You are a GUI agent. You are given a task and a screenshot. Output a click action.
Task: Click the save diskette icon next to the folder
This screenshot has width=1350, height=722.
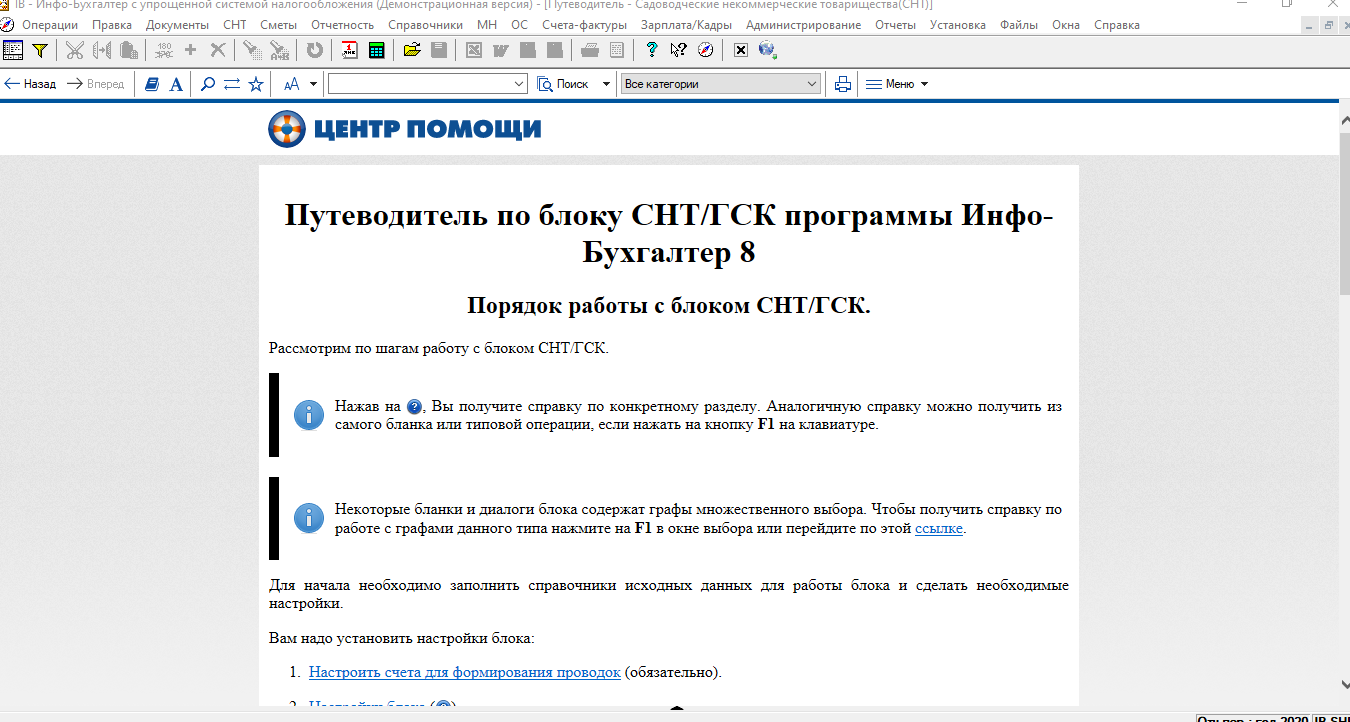[x=439, y=49]
